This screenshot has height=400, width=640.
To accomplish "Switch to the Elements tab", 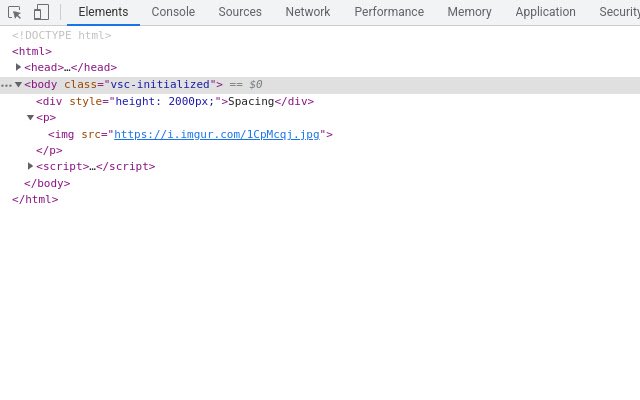I will [103, 12].
